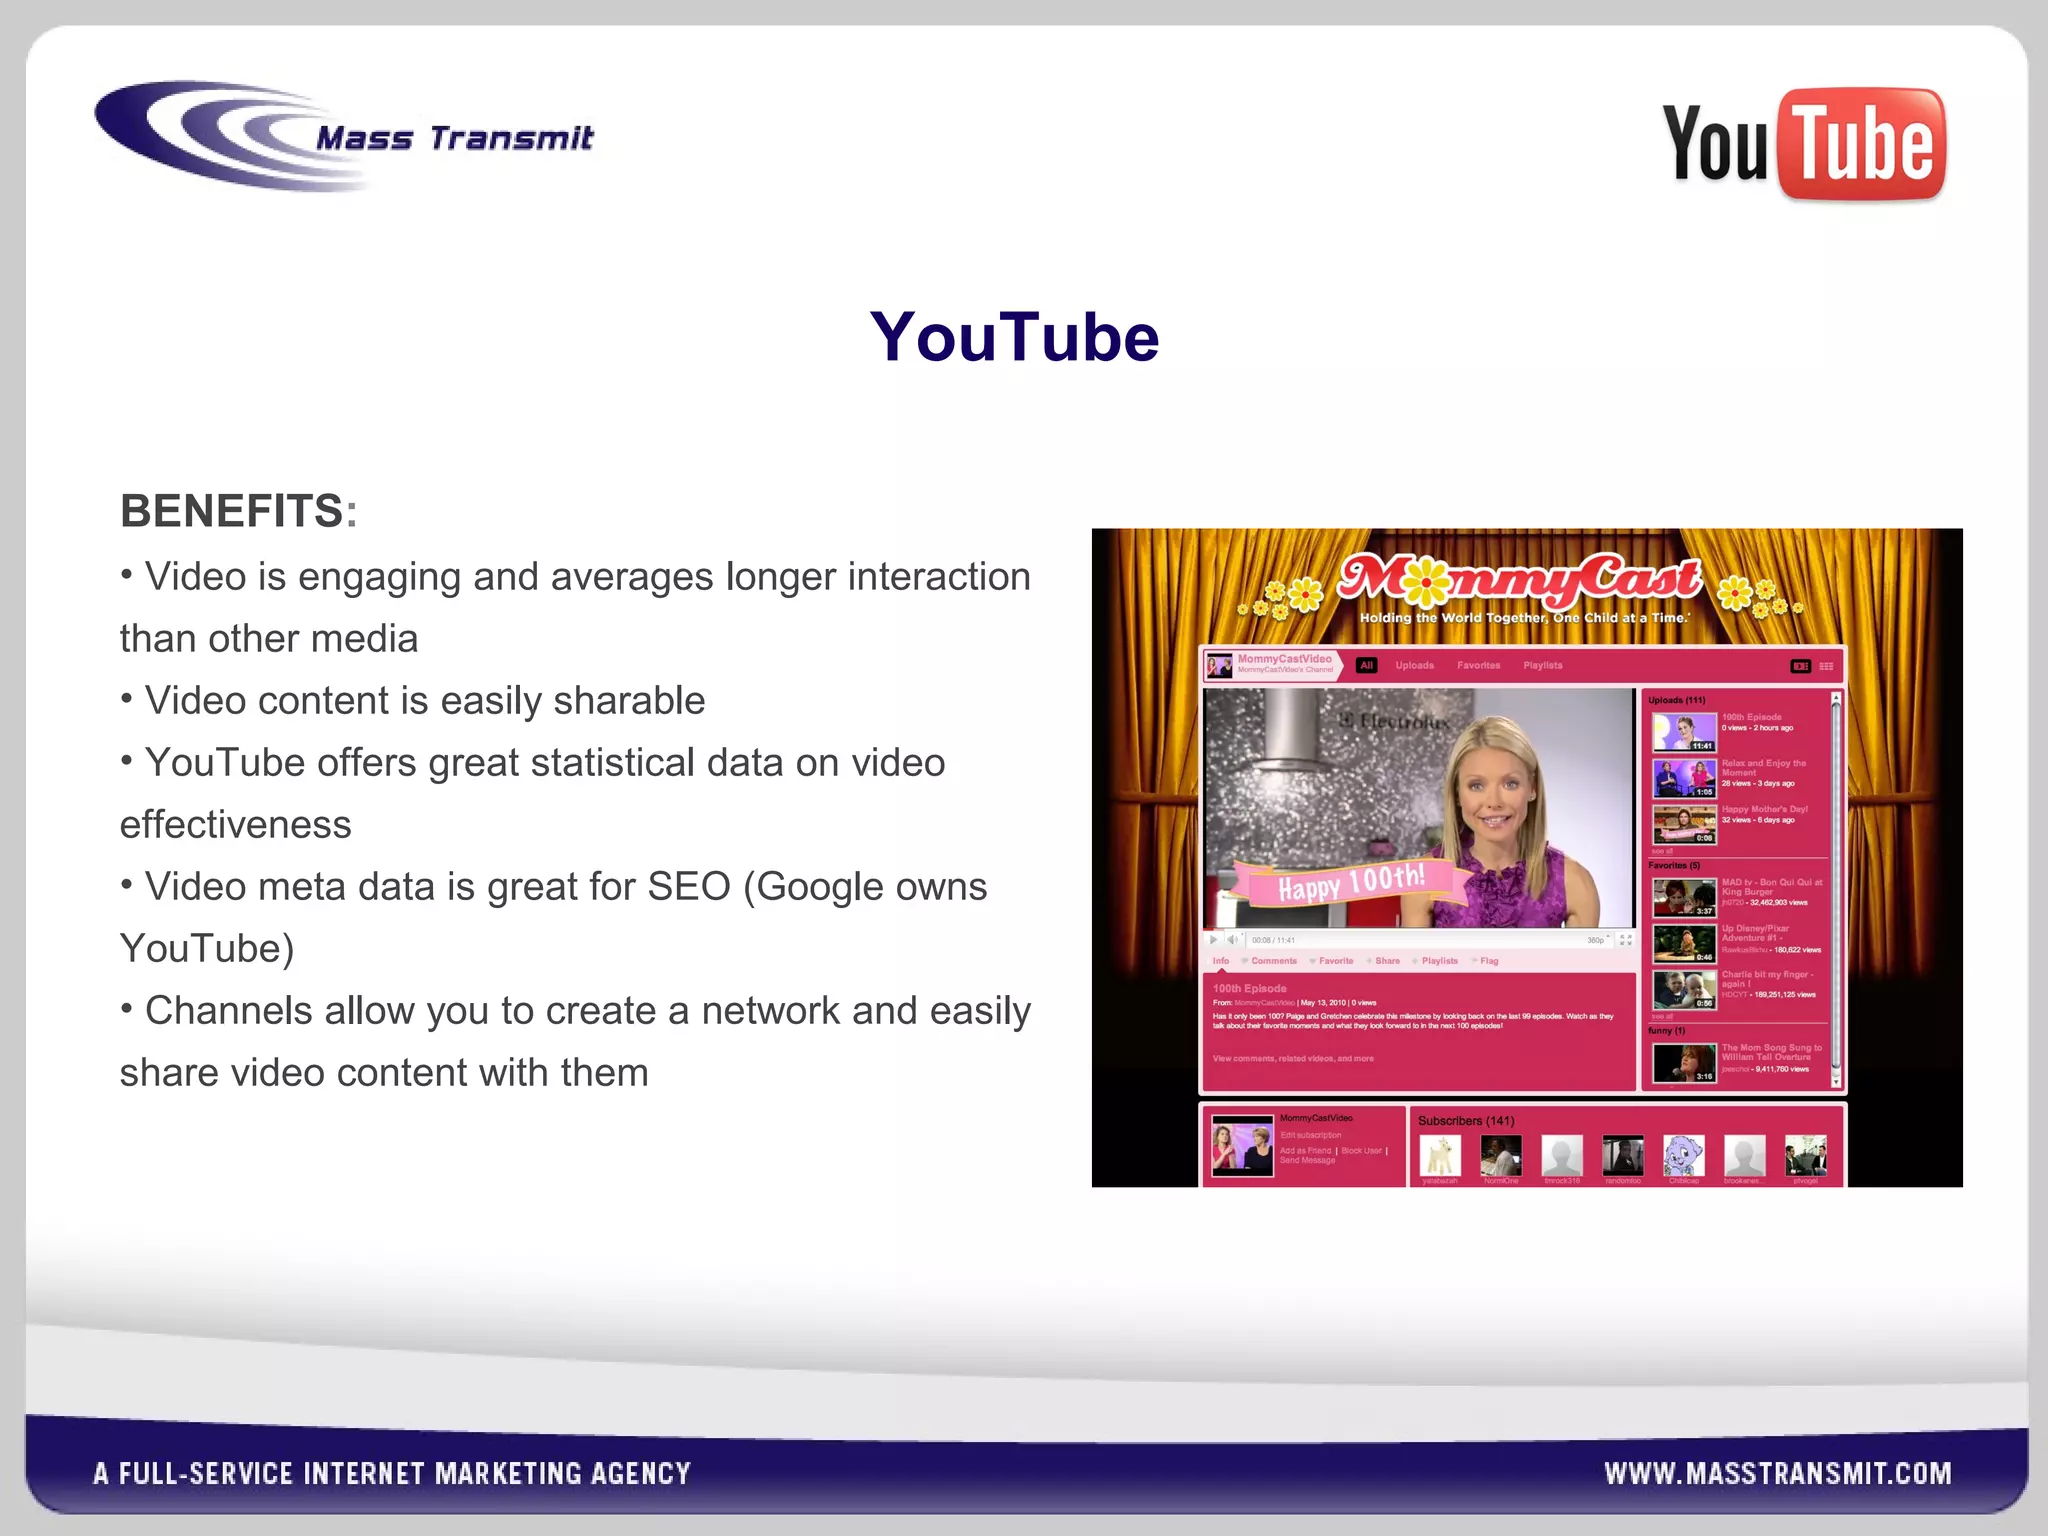The image size is (2048, 1536).
Task: Play the MommyCast video
Action: pyautogui.click(x=1213, y=940)
